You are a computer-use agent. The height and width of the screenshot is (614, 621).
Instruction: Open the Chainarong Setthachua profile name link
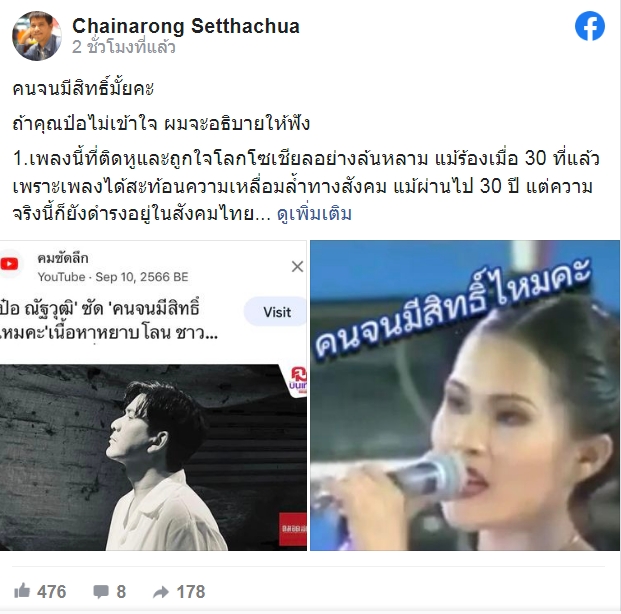(186, 26)
